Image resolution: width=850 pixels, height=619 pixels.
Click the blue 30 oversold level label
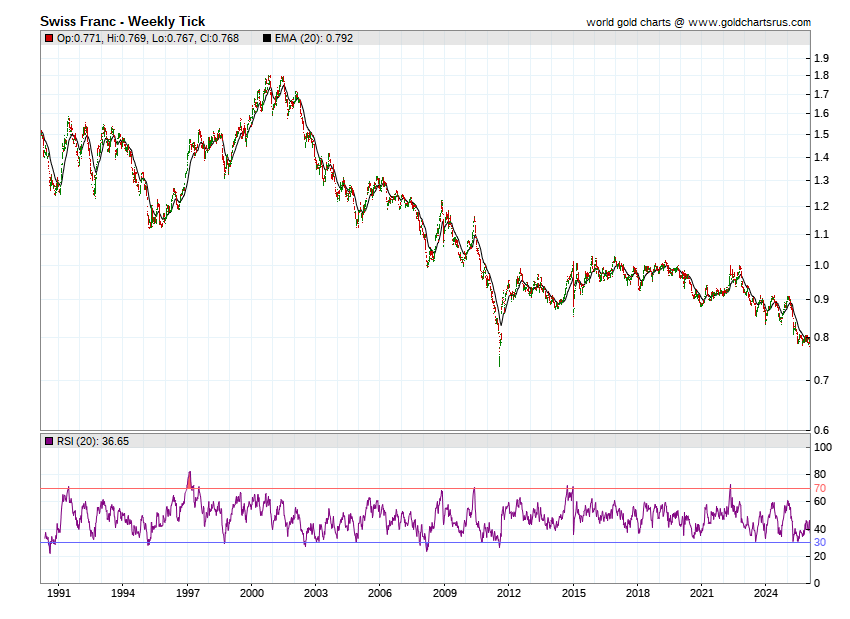click(820, 543)
